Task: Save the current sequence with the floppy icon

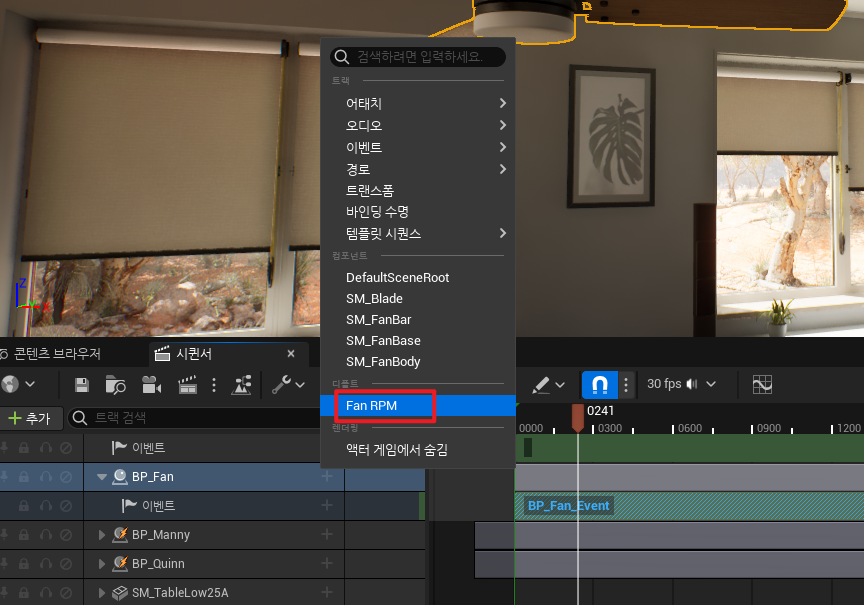Action: (x=82, y=385)
